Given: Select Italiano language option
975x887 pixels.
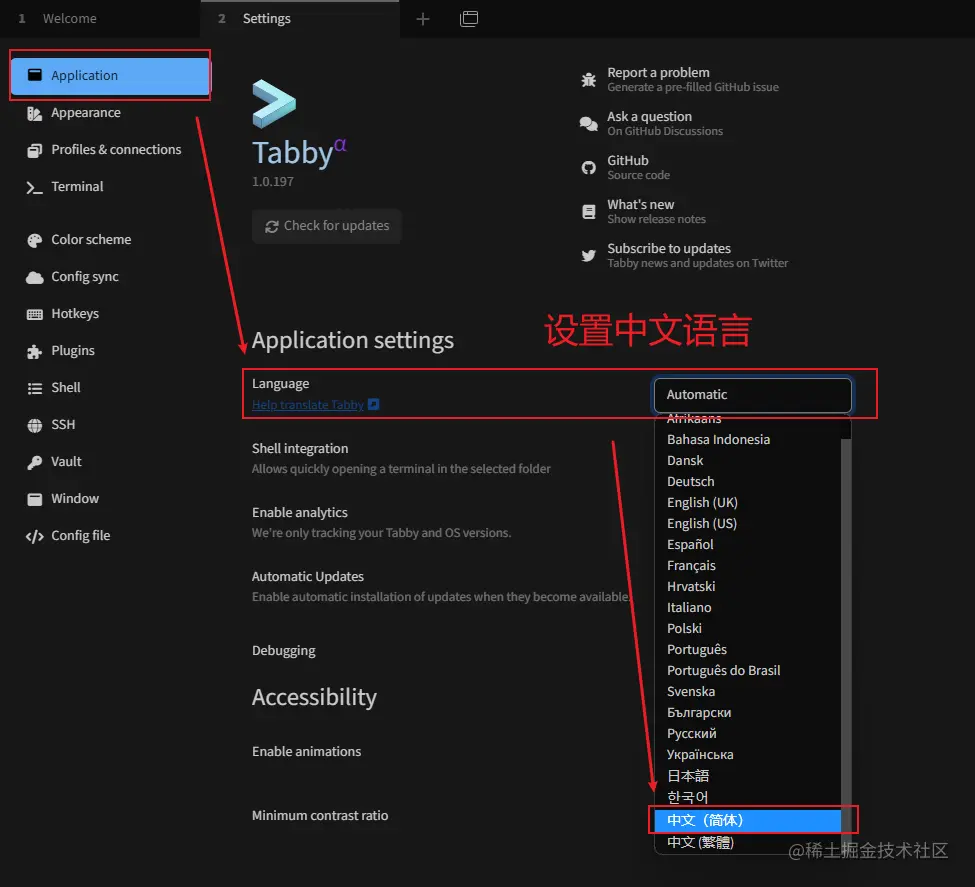Looking at the screenshot, I should point(747,608).
